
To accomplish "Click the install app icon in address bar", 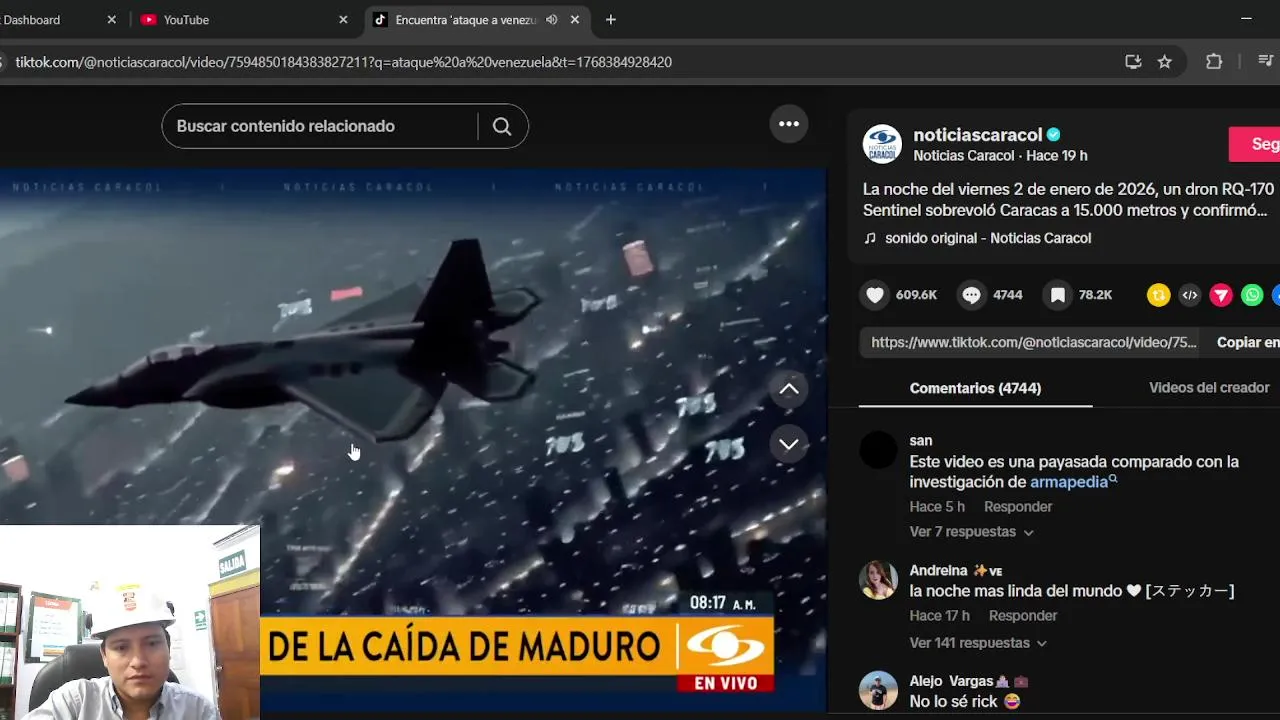I will [1133, 62].
